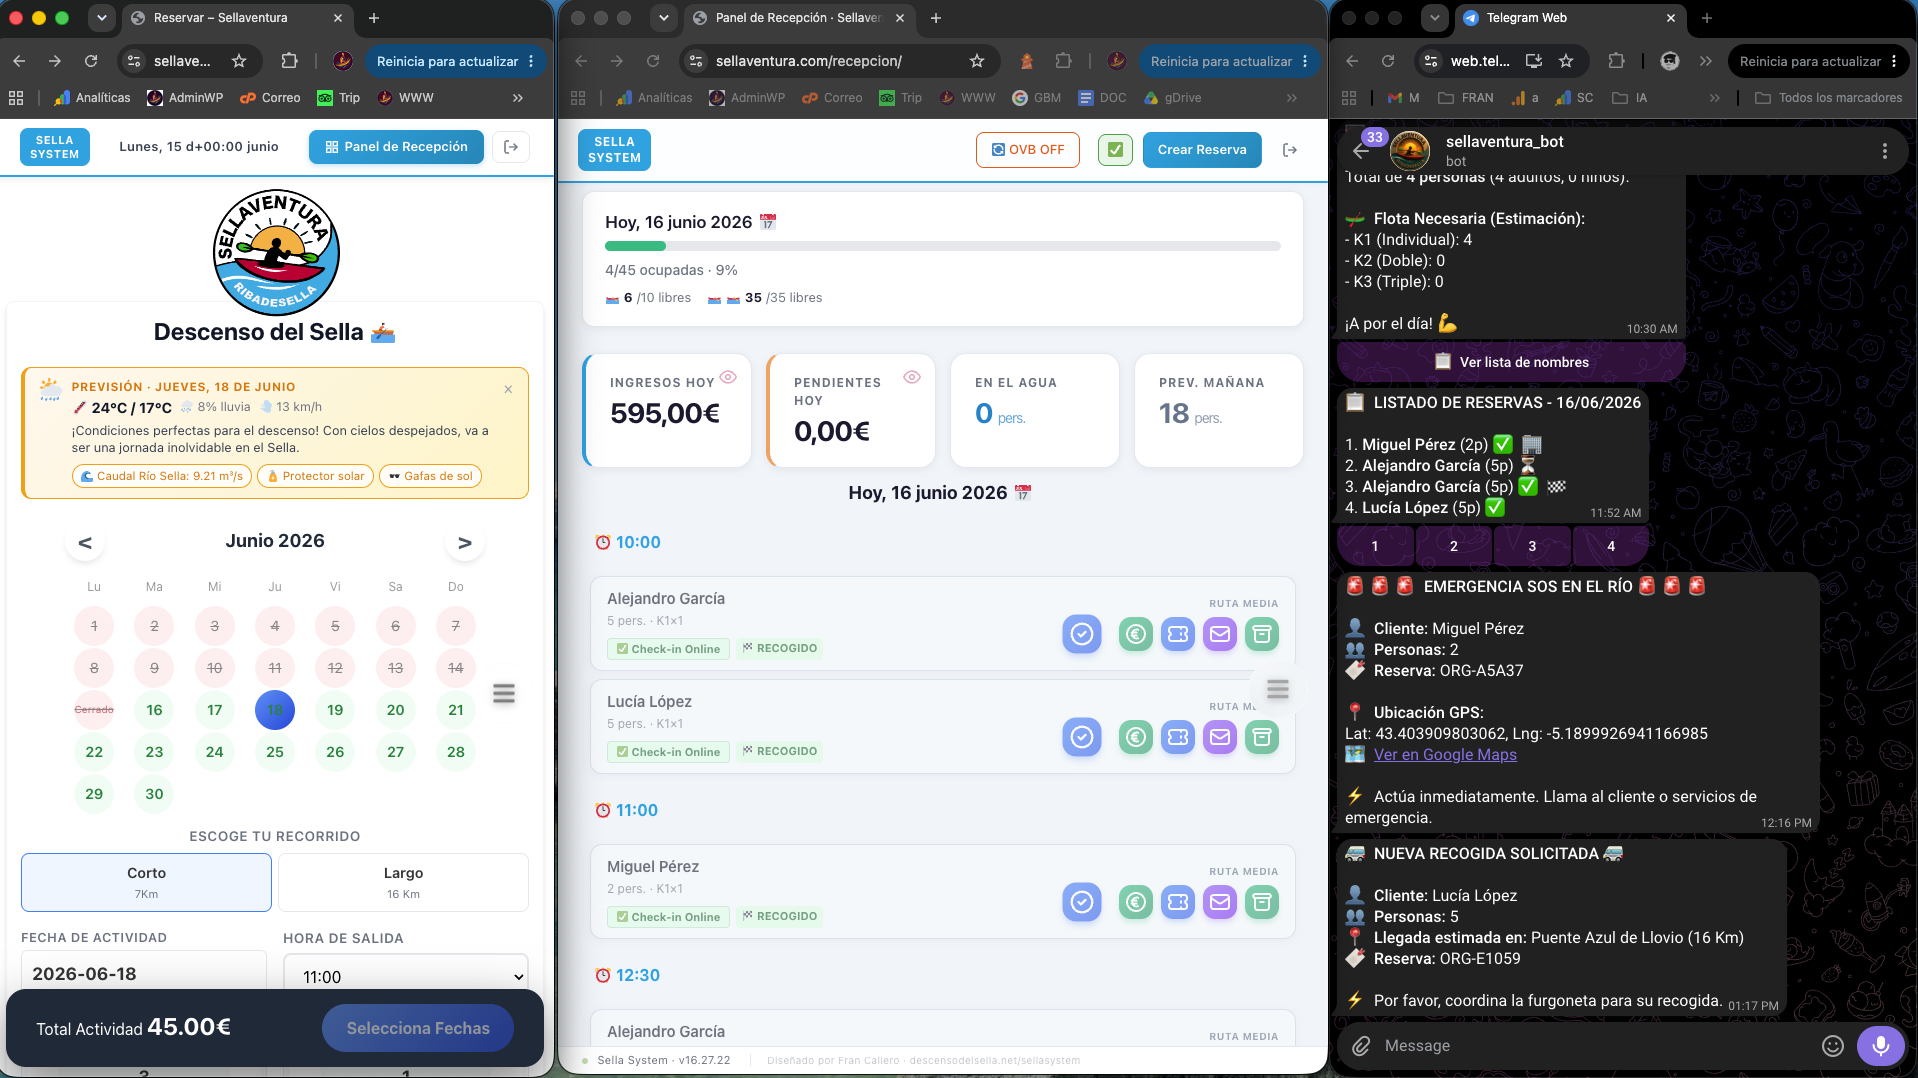Open Telegram emoji picker

(x=1833, y=1046)
